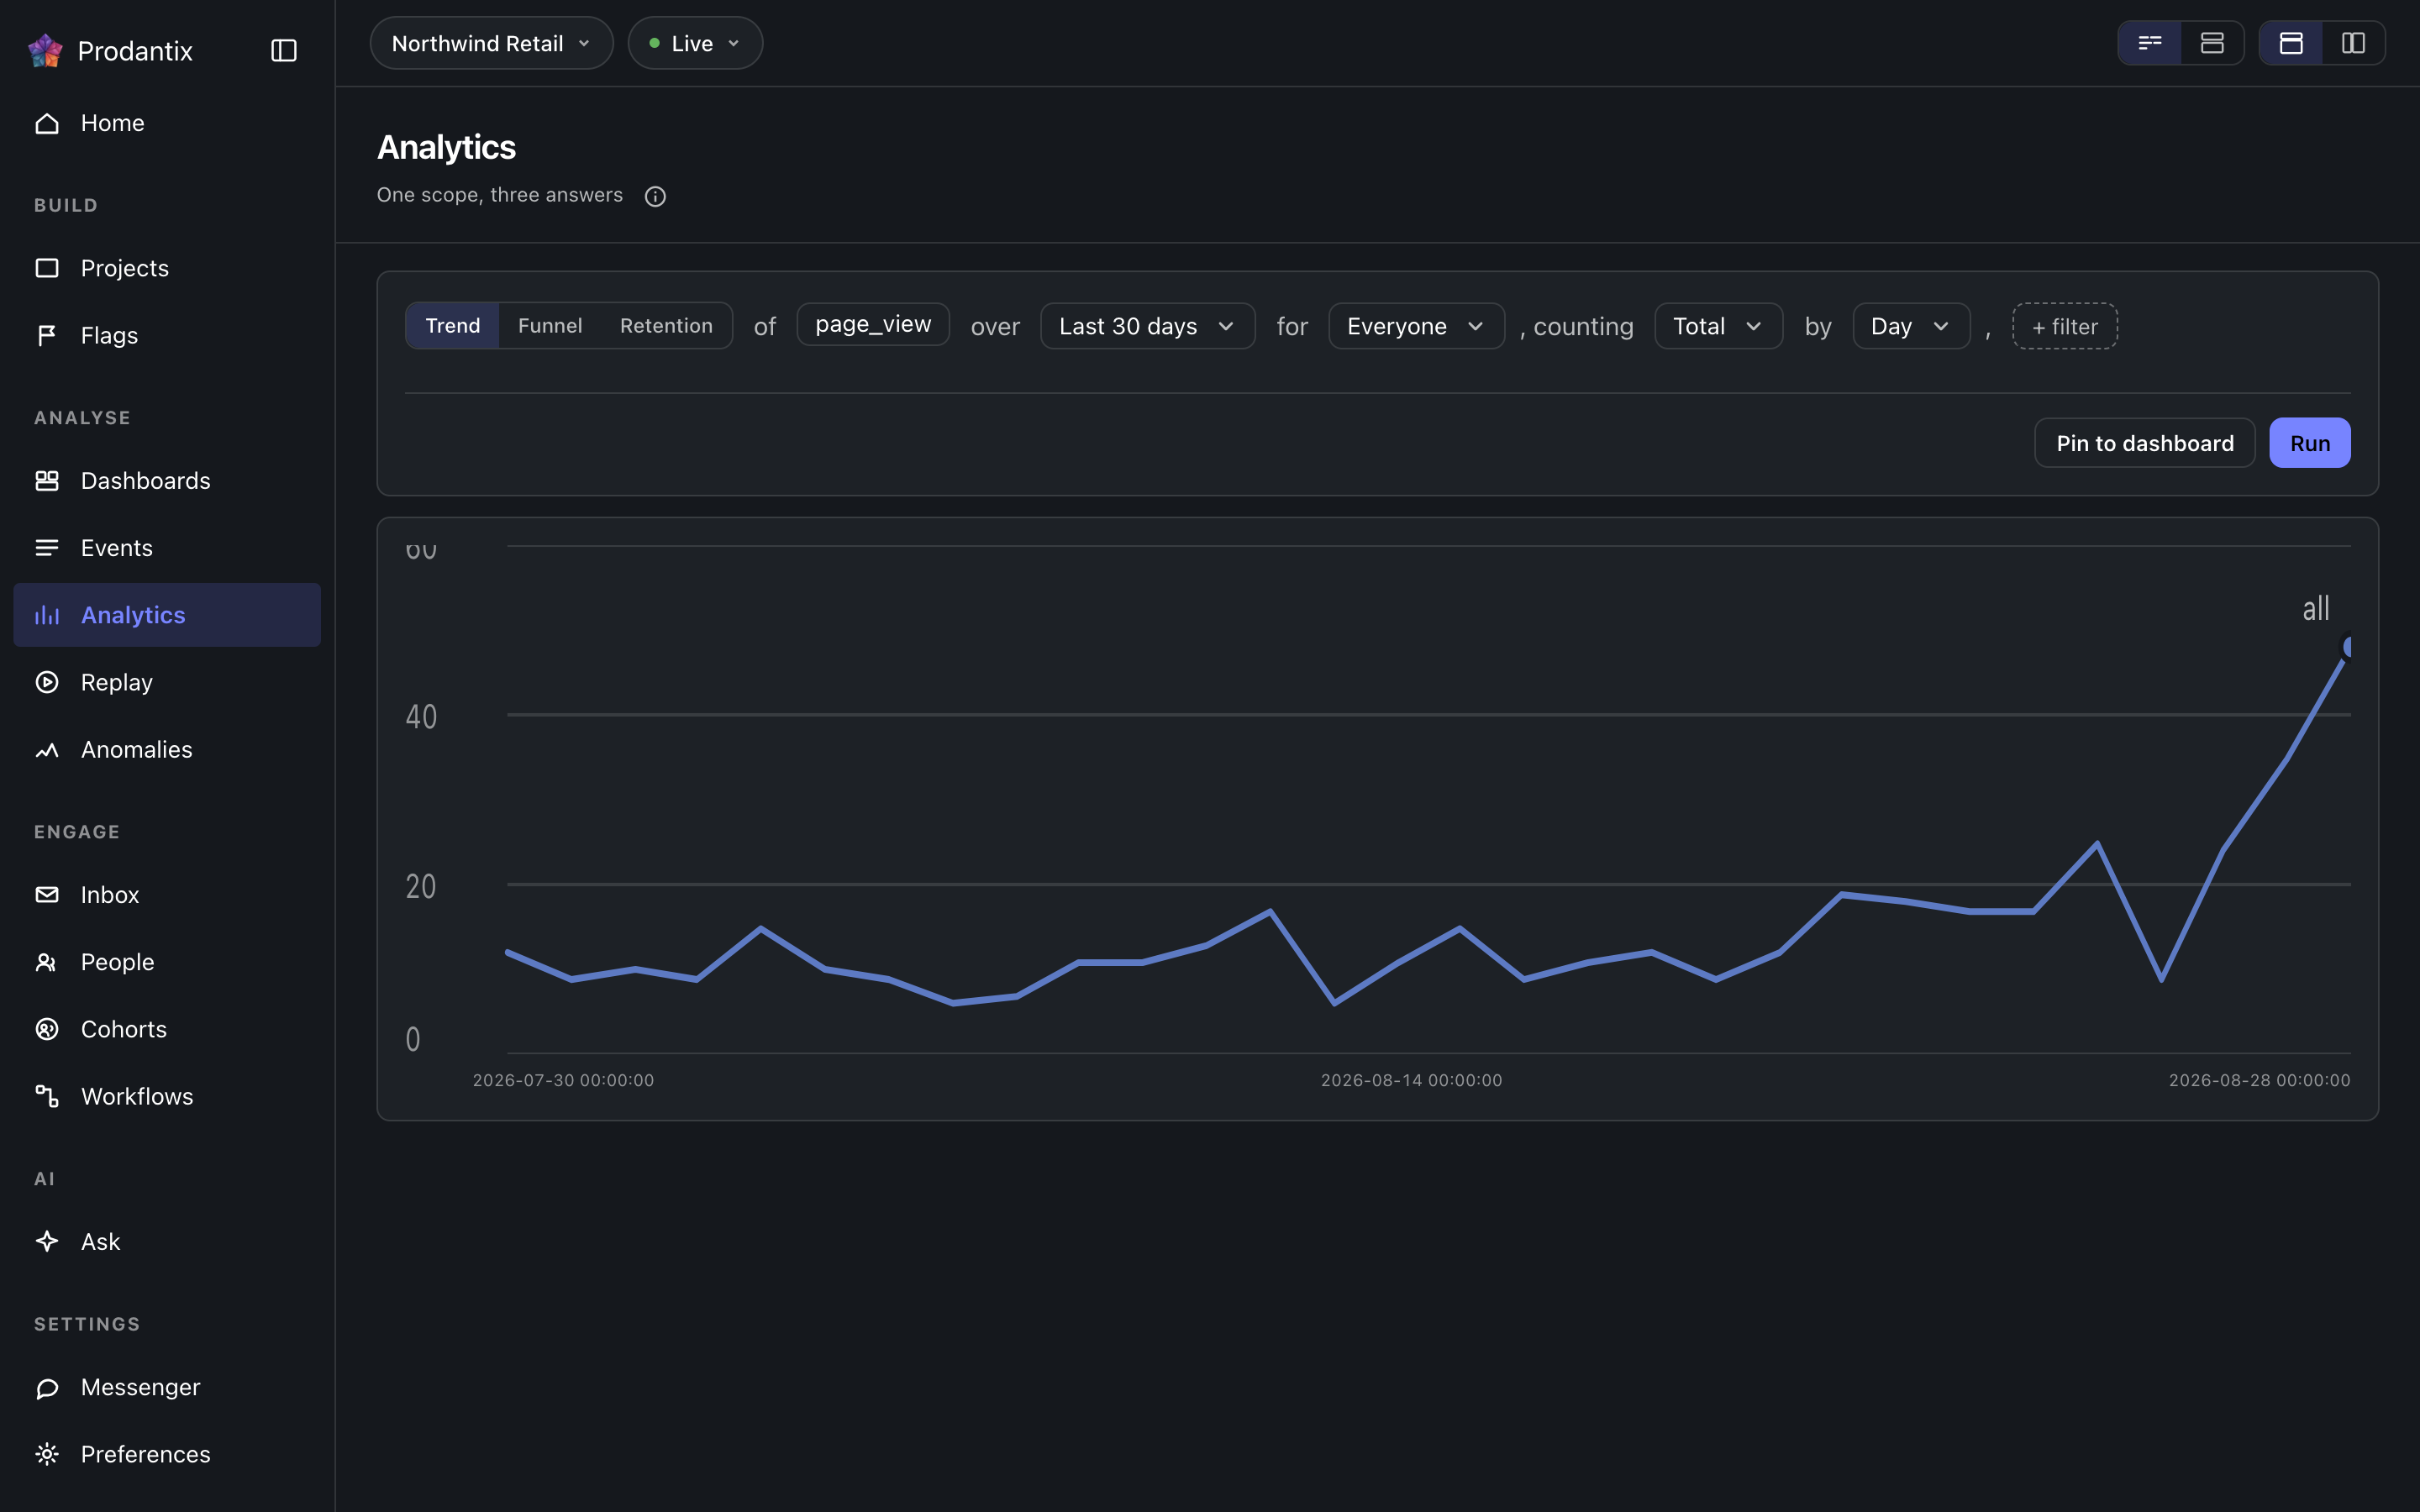2420x1512 pixels.
Task: Click the Flags flag icon
Action: [x=47, y=335]
